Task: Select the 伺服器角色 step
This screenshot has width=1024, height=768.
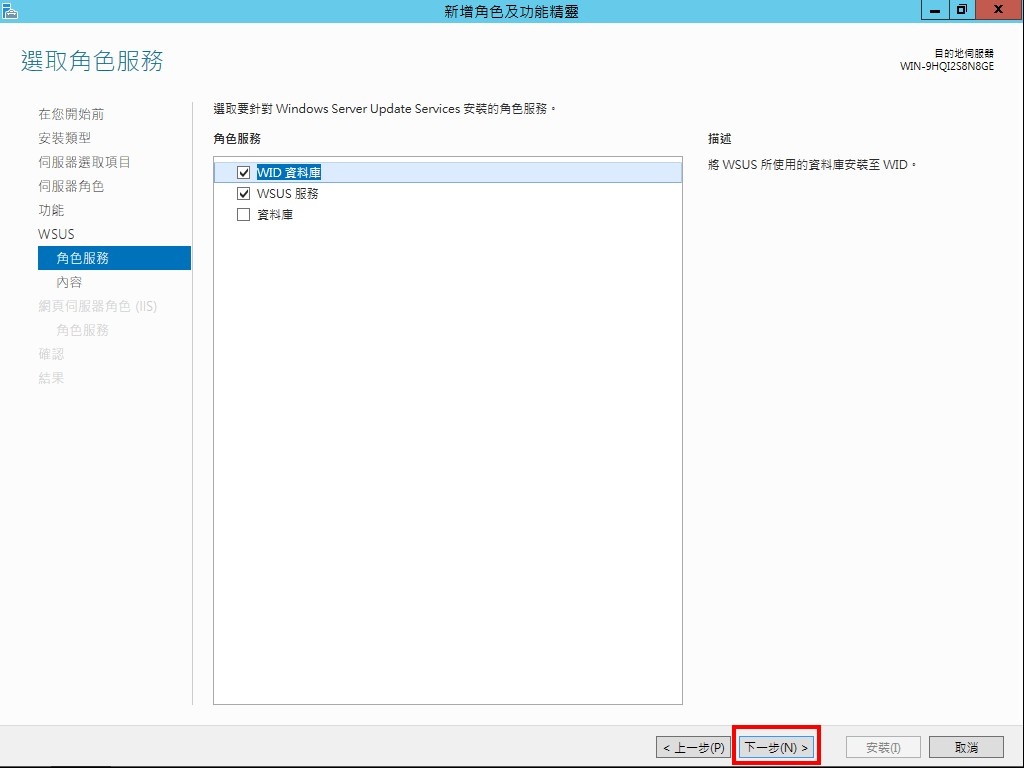Action: coord(71,186)
